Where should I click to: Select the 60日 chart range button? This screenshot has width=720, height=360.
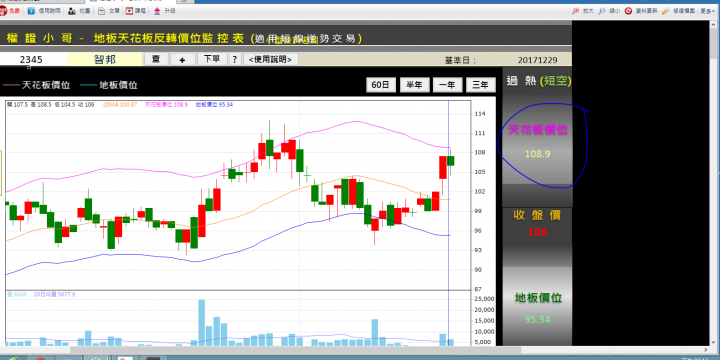(x=381, y=85)
